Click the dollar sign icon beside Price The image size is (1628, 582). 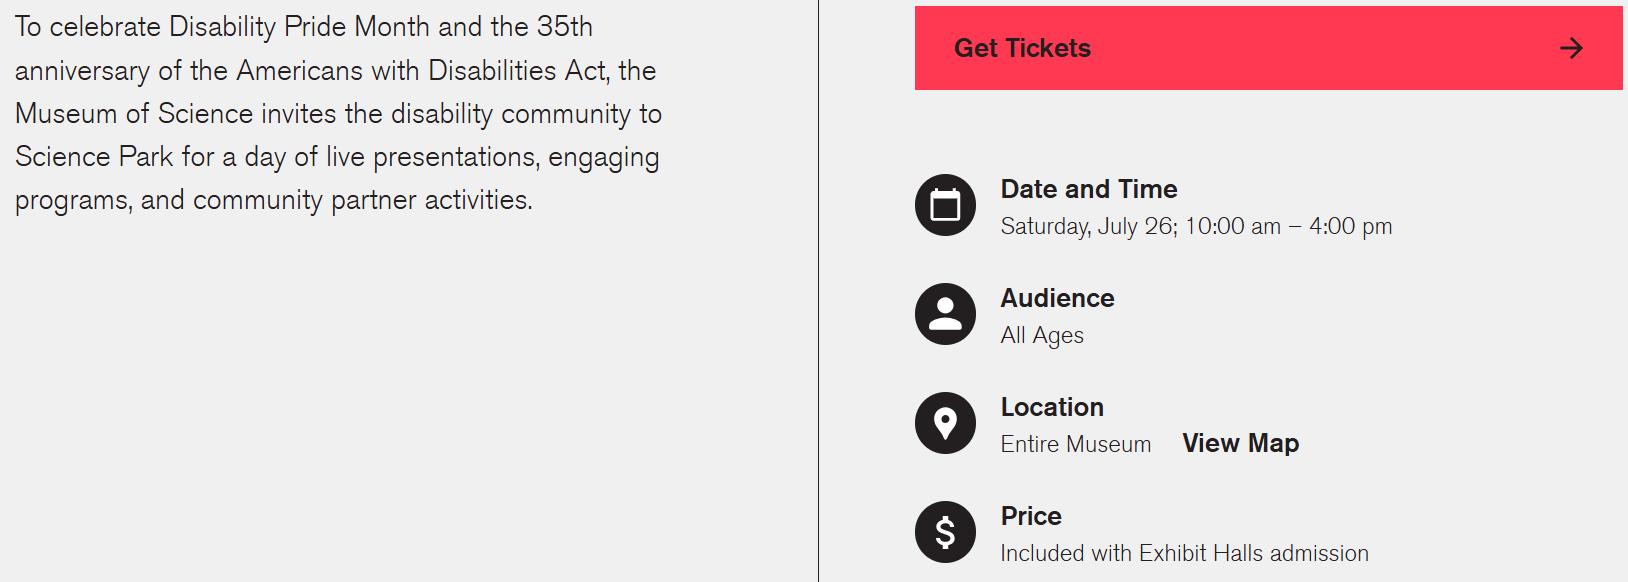[x=945, y=532]
